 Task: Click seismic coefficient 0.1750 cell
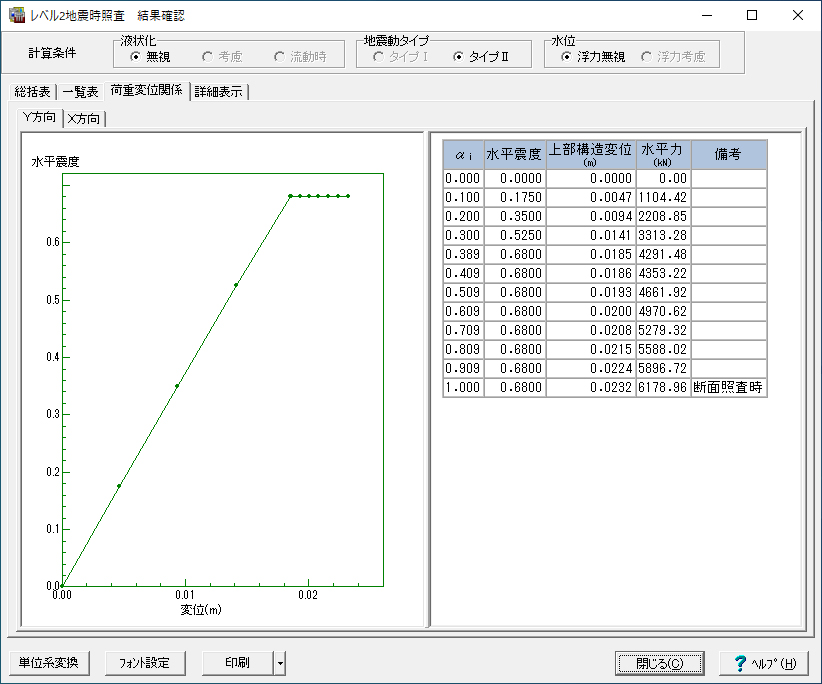(514, 198)
